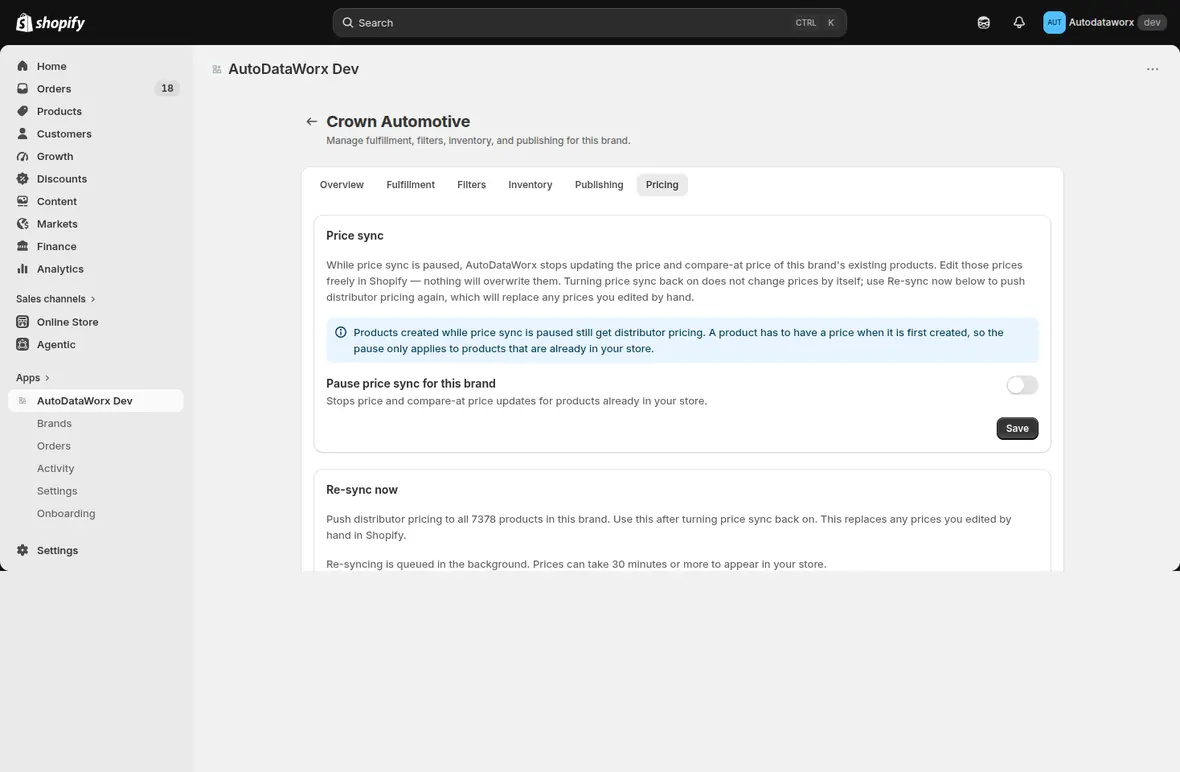Click the CTRL K shortcut hint
Image resolution: width=1180 pixels, height=772 pixels.
[x=815, y=23]
